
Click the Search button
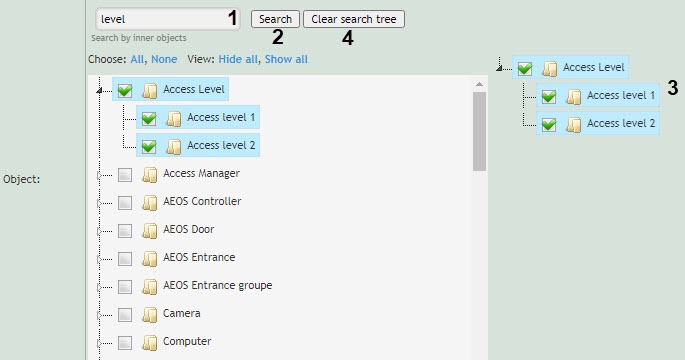pyautogui.click(x=275, y=19)
